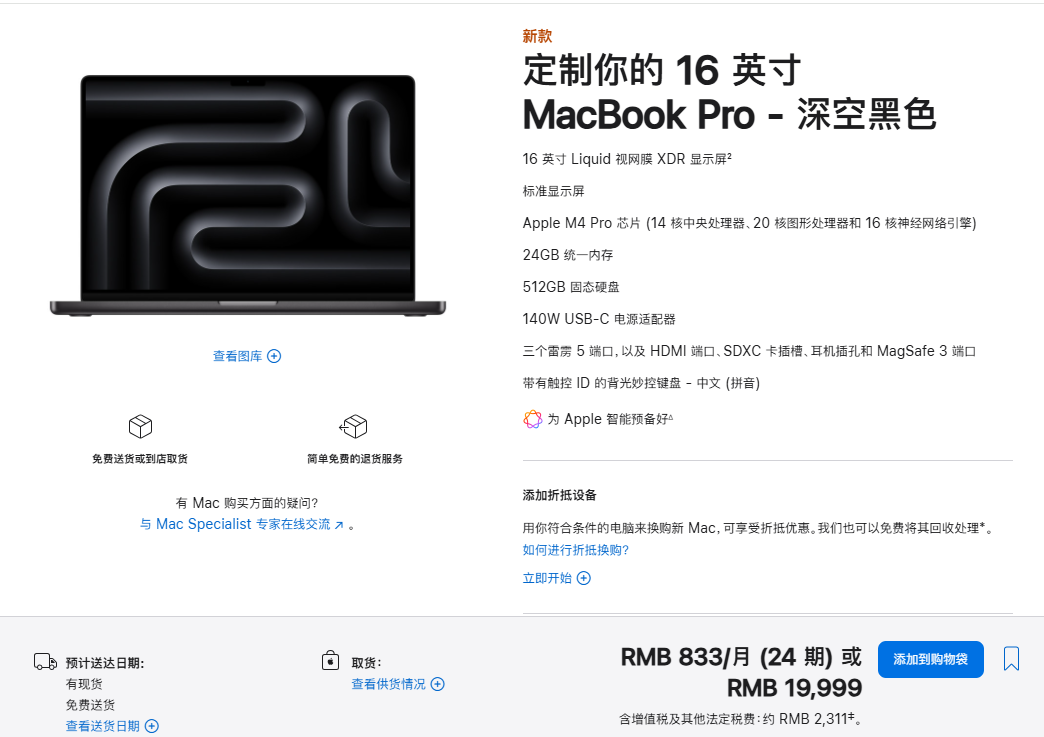
Task: Add to bag with 添加到购物袋 button
Action: 930,659
